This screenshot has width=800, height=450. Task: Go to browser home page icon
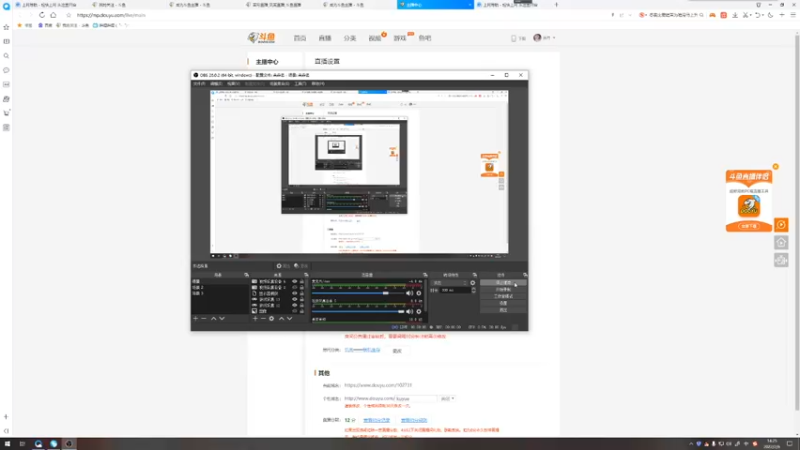pos(53,15)
